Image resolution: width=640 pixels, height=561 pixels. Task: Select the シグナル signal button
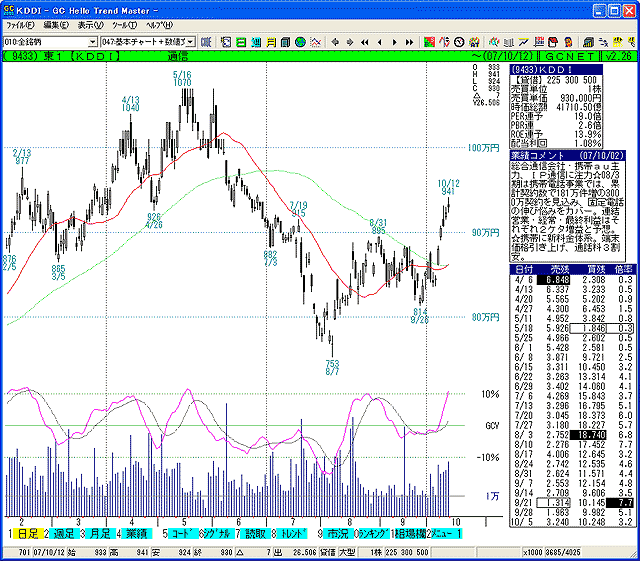coord(219,533)
